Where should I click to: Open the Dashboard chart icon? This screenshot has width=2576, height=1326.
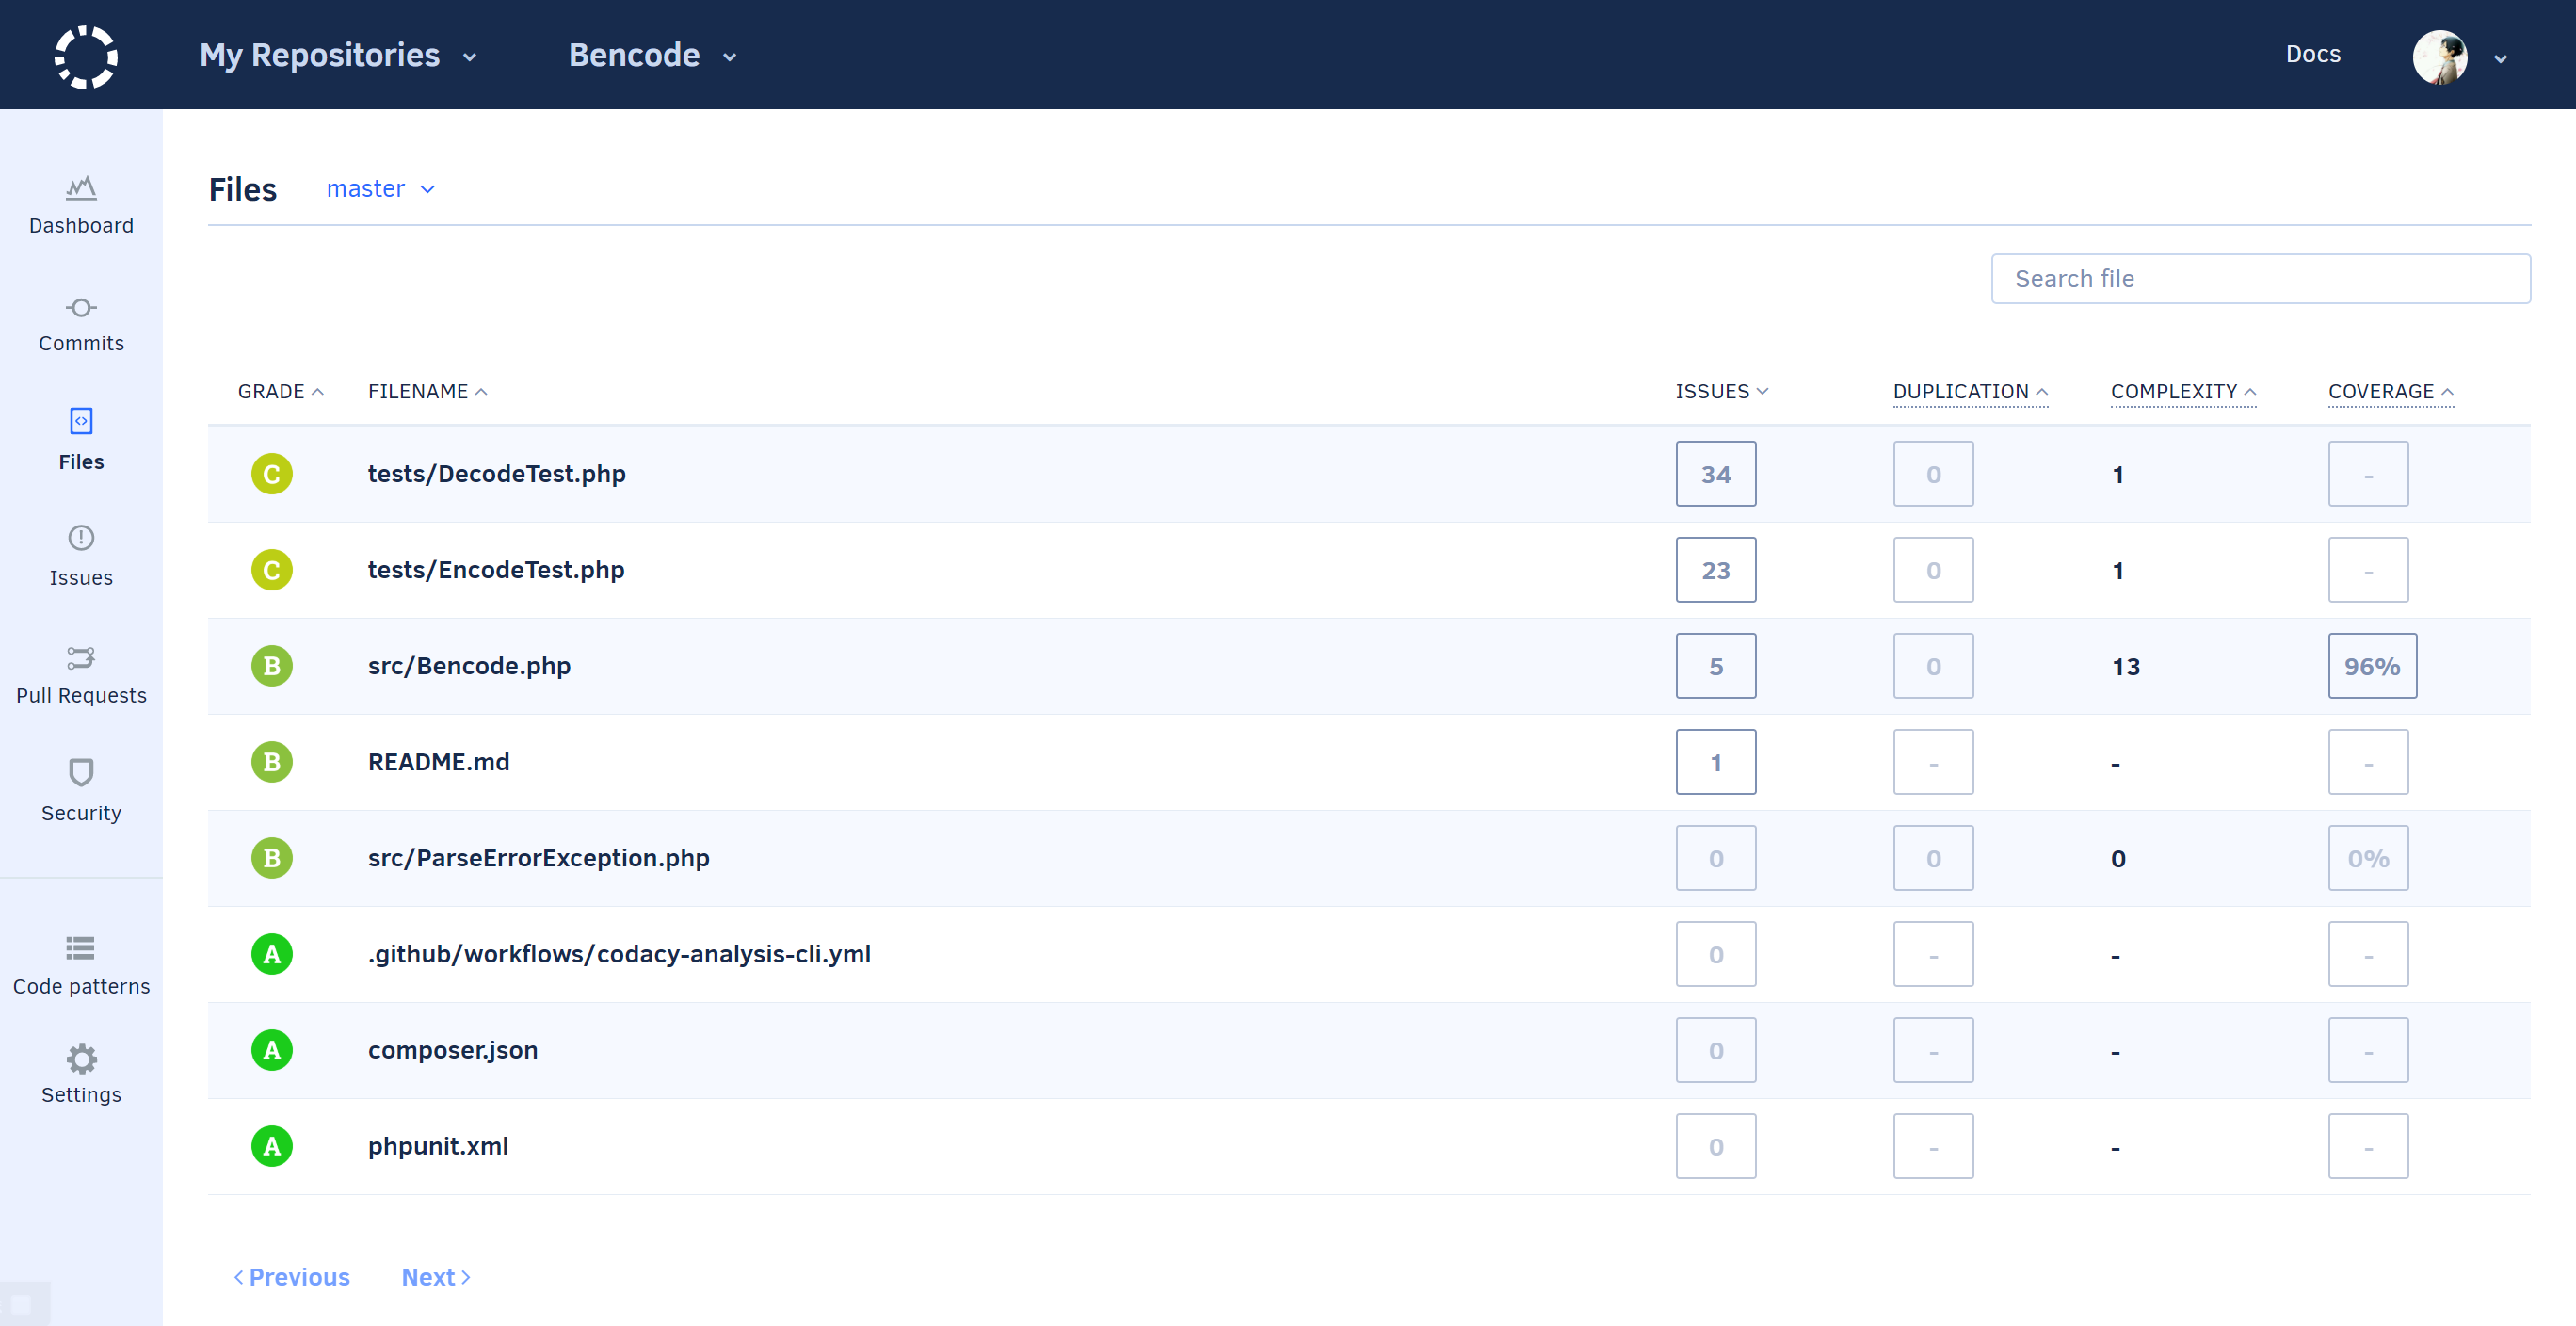(x=81, y=187)
